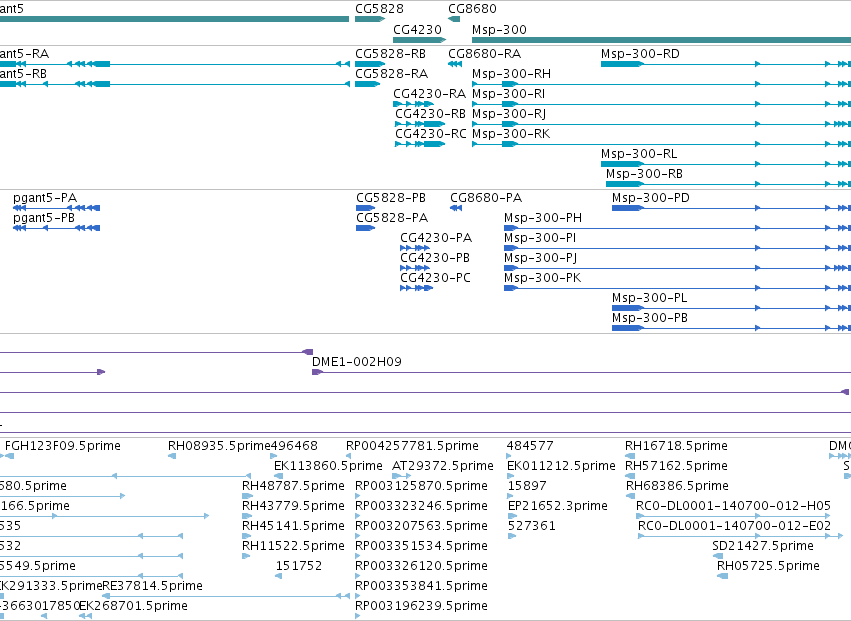Select protein CG4230-PA
The image size is (851, 621).
click(436, 238)
